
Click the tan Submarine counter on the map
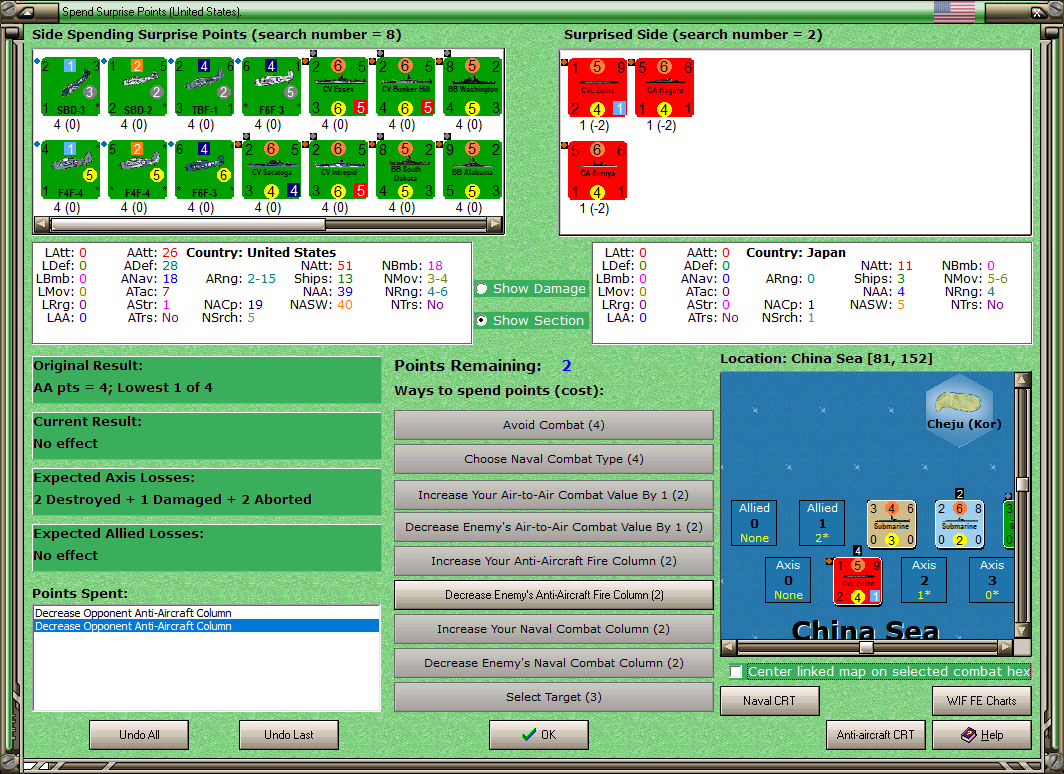pos(892,524)
